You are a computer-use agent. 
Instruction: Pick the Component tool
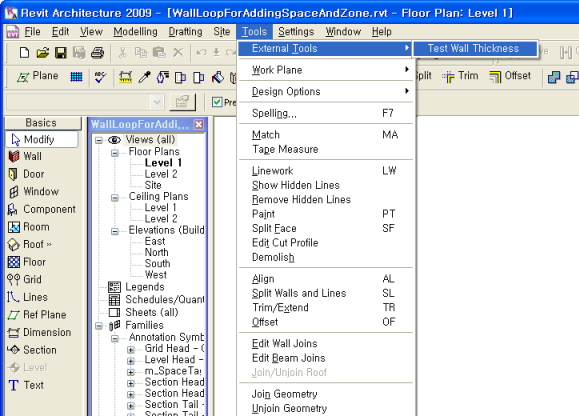(41, 209)
